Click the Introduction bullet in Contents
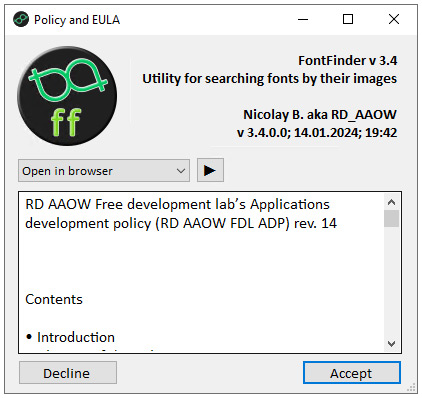Screen dimensions: 422x398 coord(70,337)
